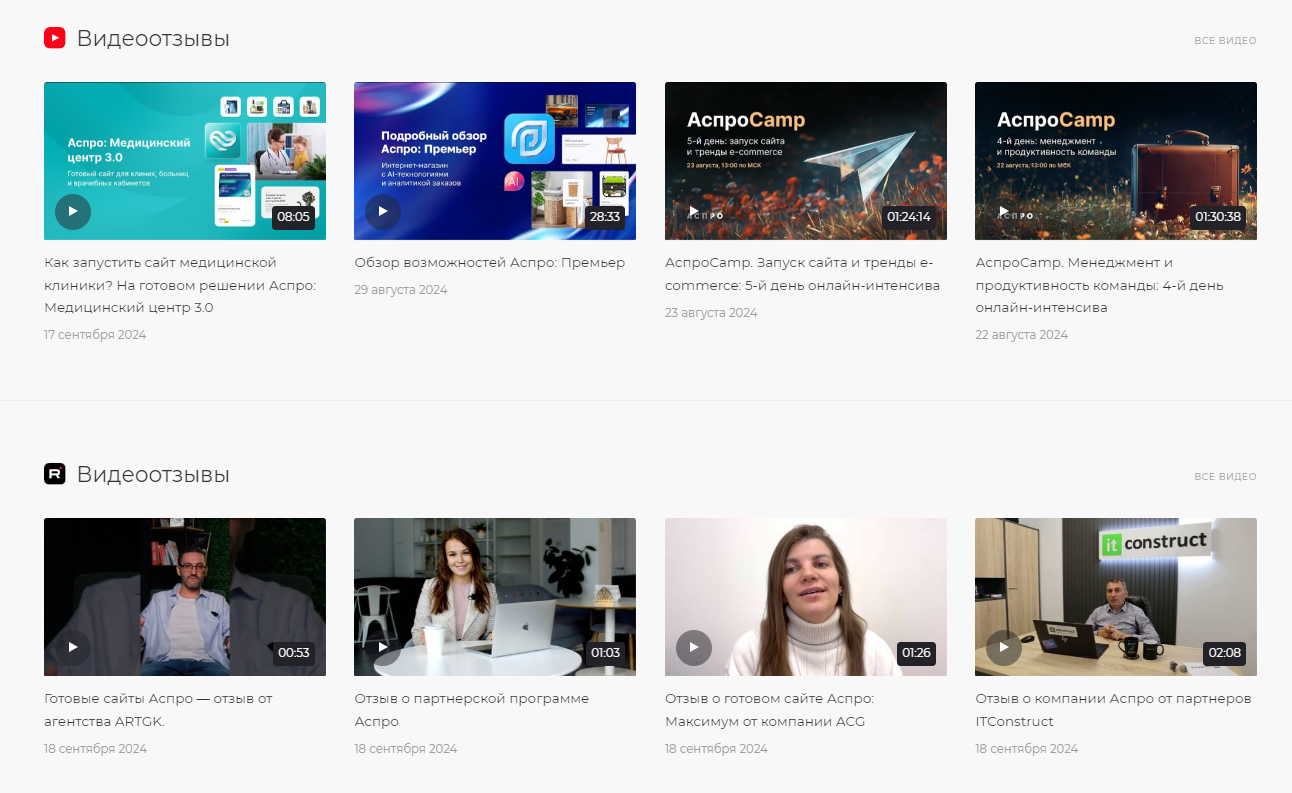
Task: Open the link Обзор возможностей Аспро: Премьер
Action: click(x=490, y=263)
